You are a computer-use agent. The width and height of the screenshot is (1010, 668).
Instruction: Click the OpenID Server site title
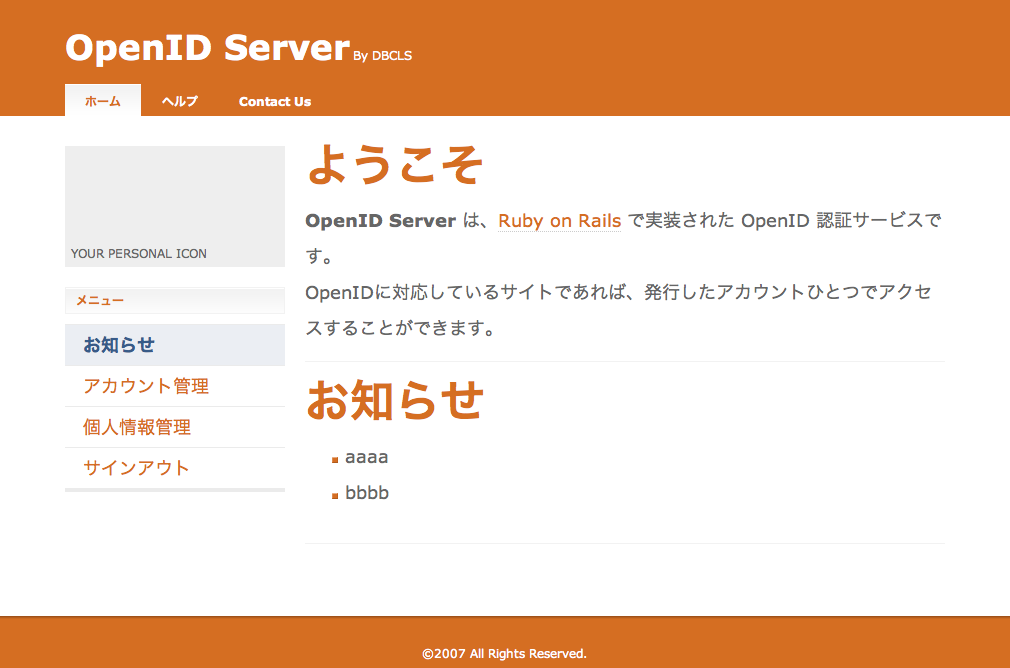point(207,48)
